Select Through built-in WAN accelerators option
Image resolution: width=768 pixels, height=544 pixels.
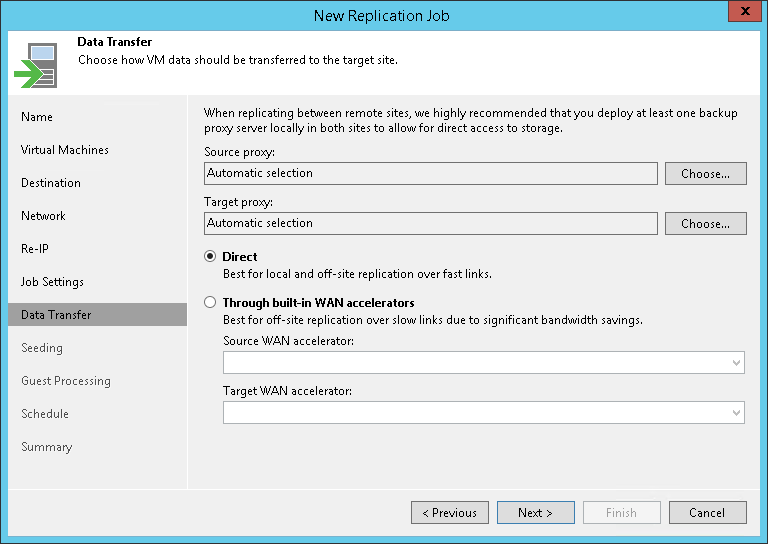pyautogui.click(x=210, y=302)
